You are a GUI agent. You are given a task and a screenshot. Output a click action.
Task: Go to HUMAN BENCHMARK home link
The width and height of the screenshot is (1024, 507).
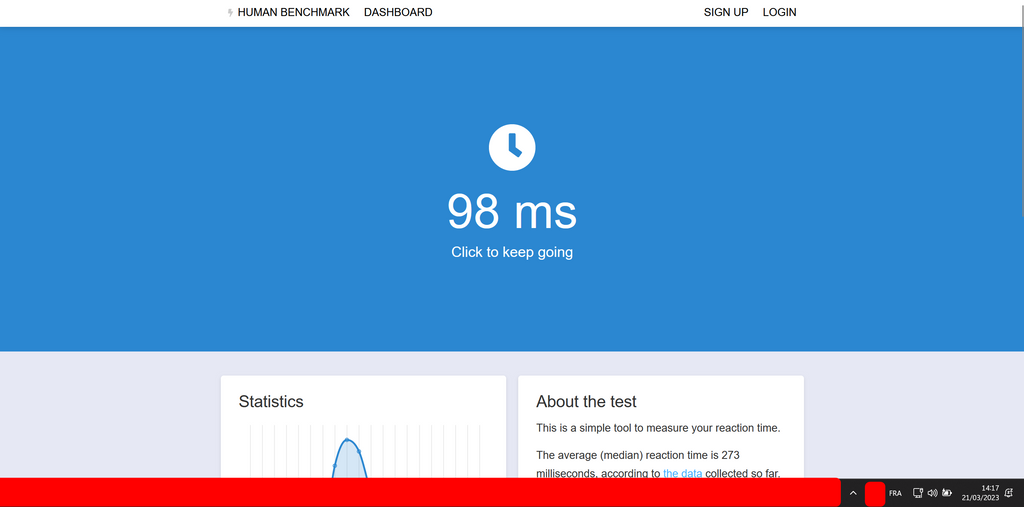293,13
